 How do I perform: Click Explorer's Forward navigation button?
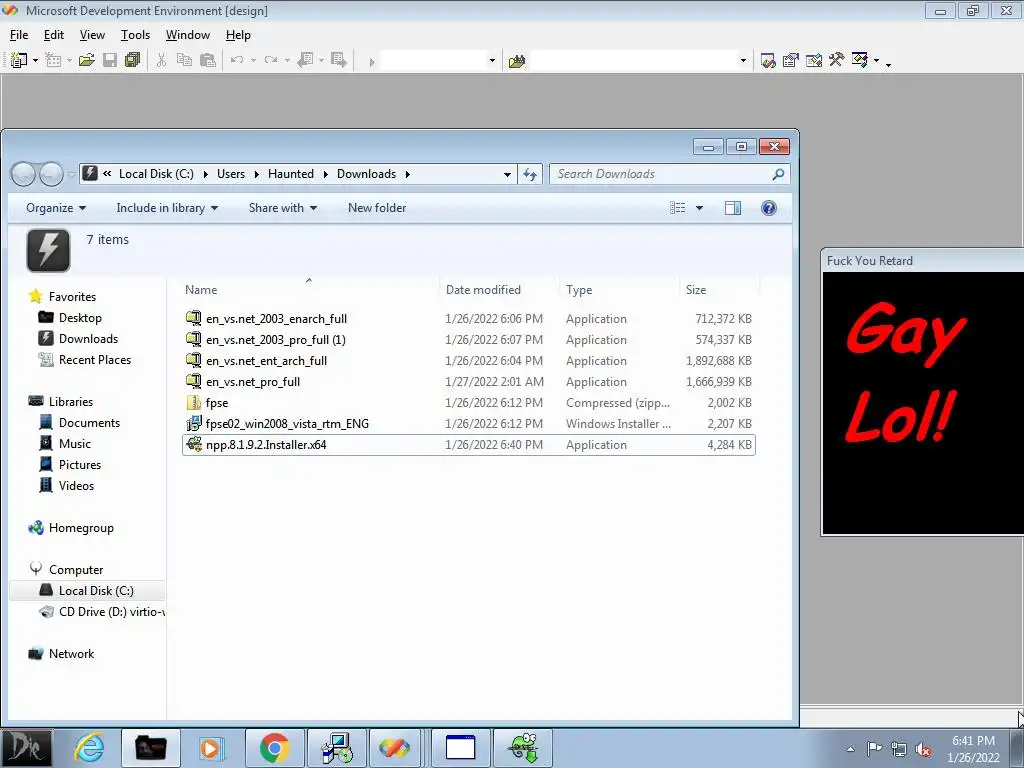point(51,174)
